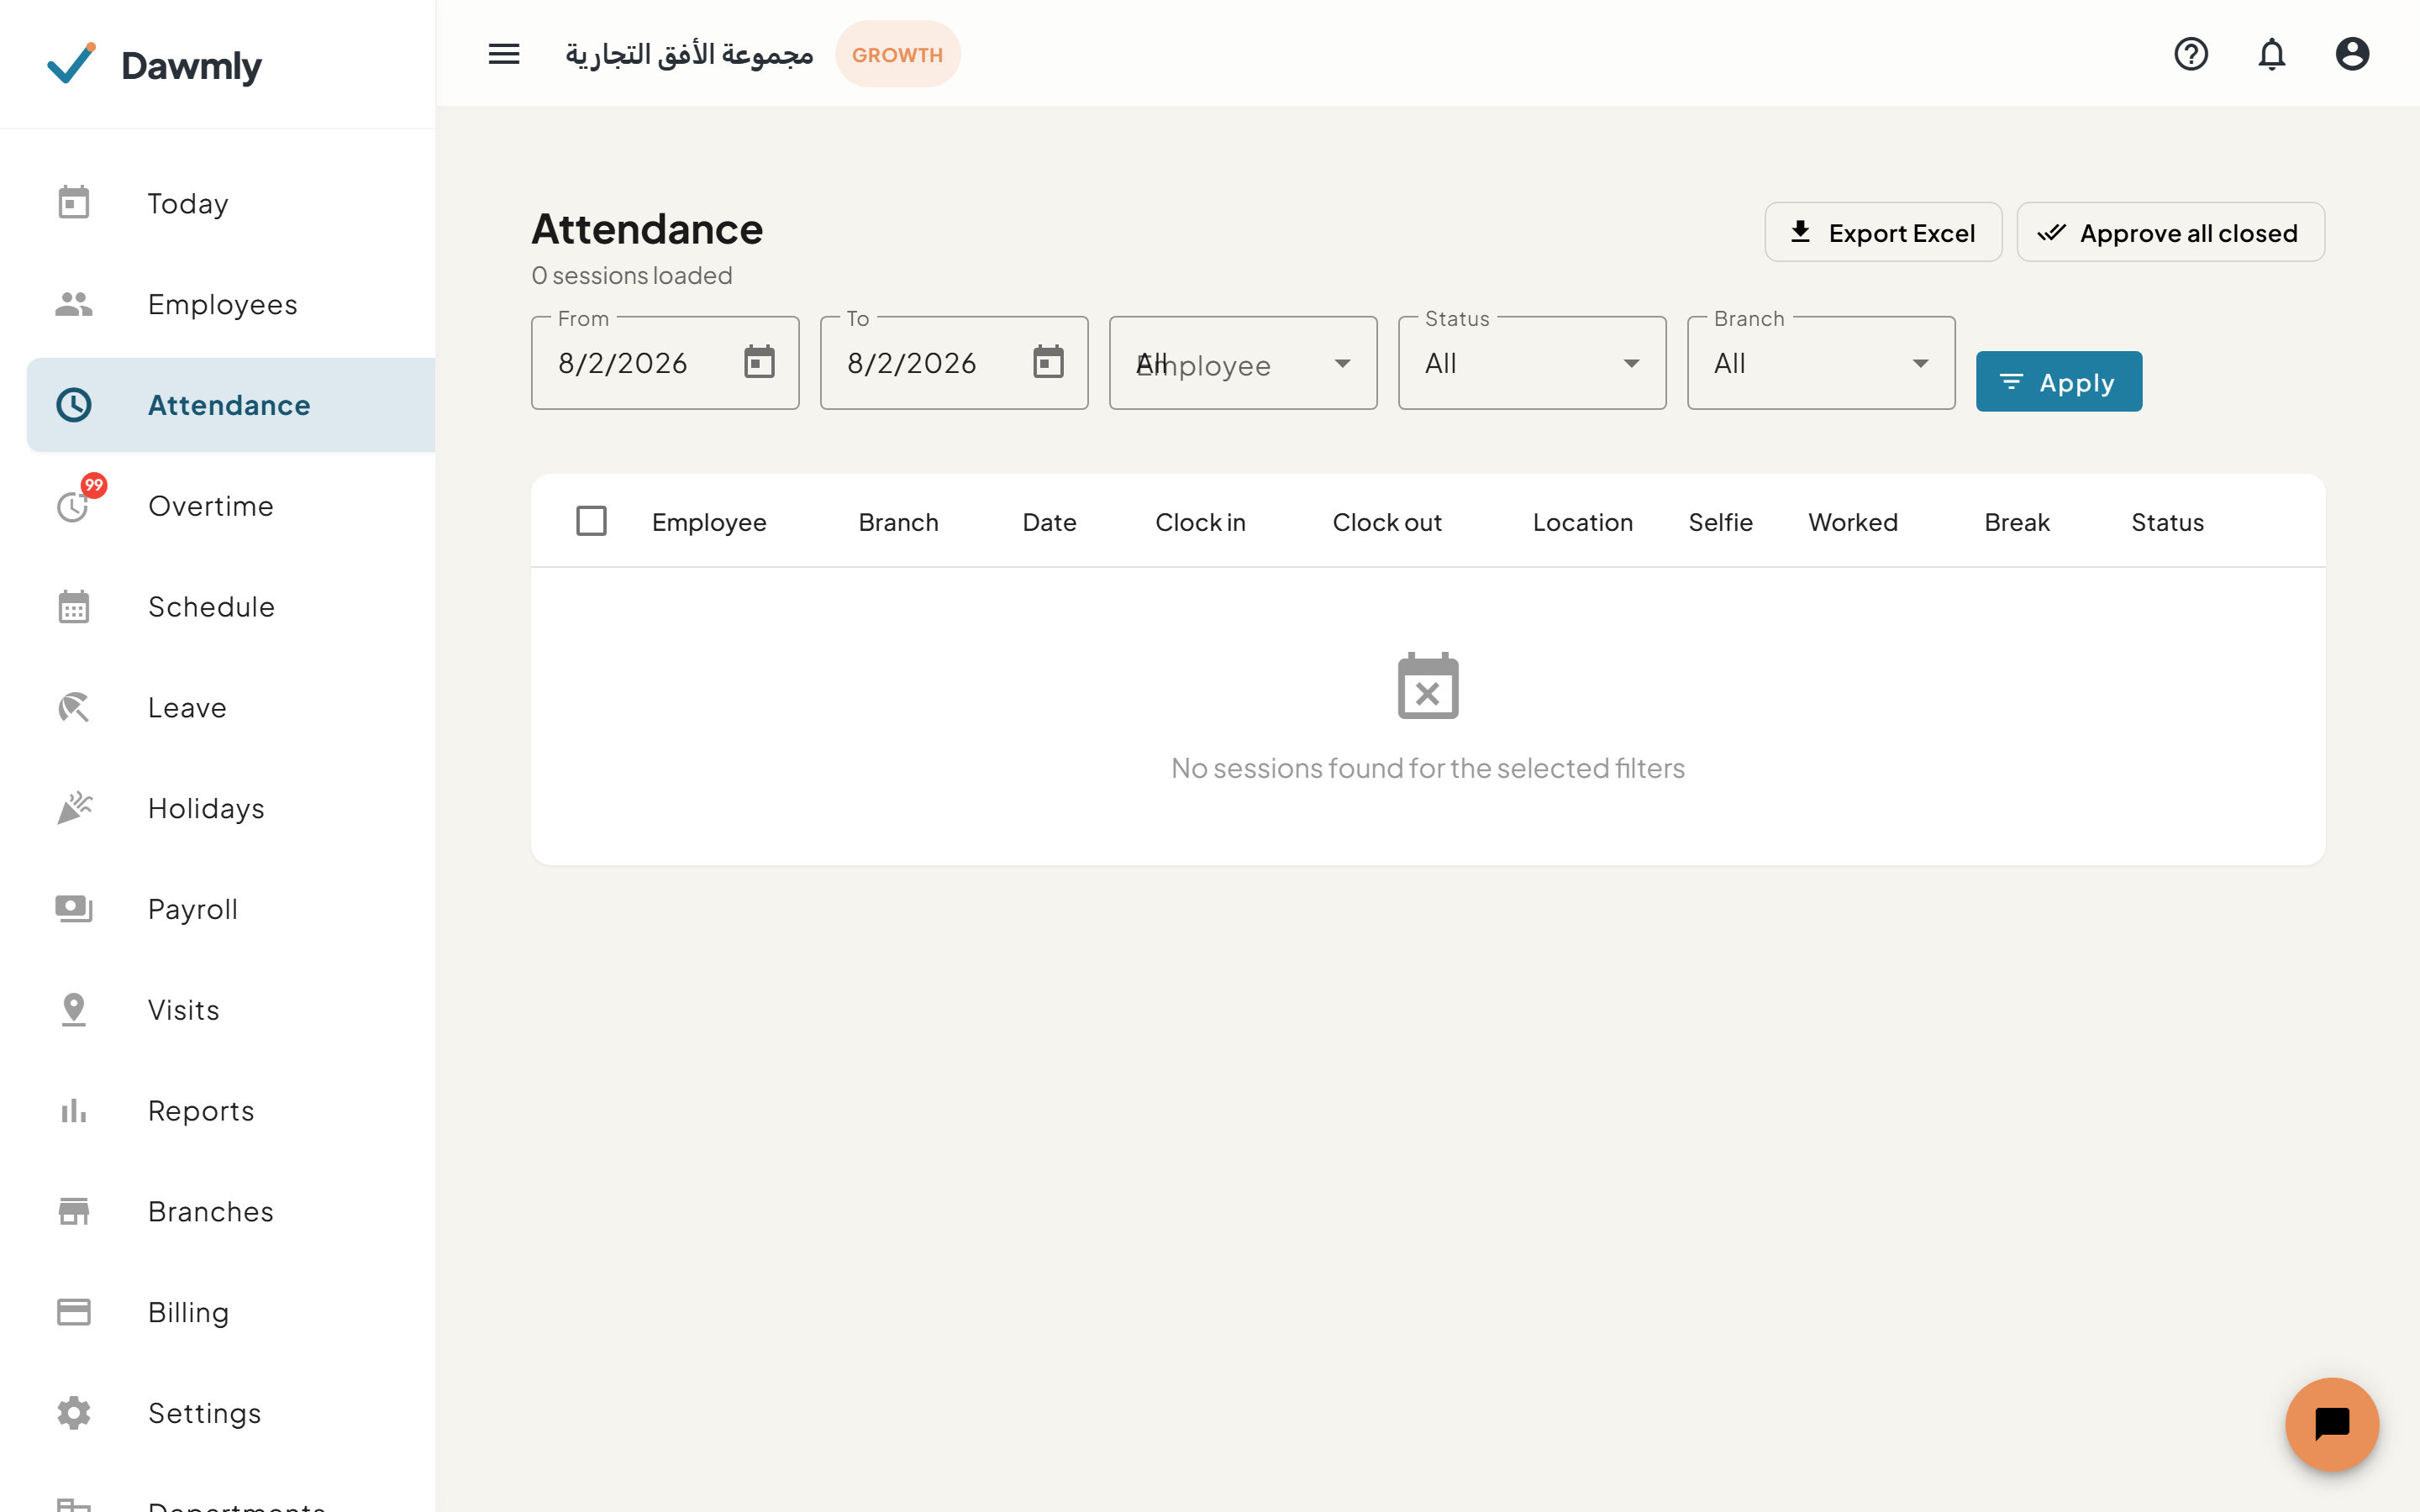Screen dimensions: 2420x1512
Task: Click the Settings gear sidebar icon
Action: (x=74, y=1412)
